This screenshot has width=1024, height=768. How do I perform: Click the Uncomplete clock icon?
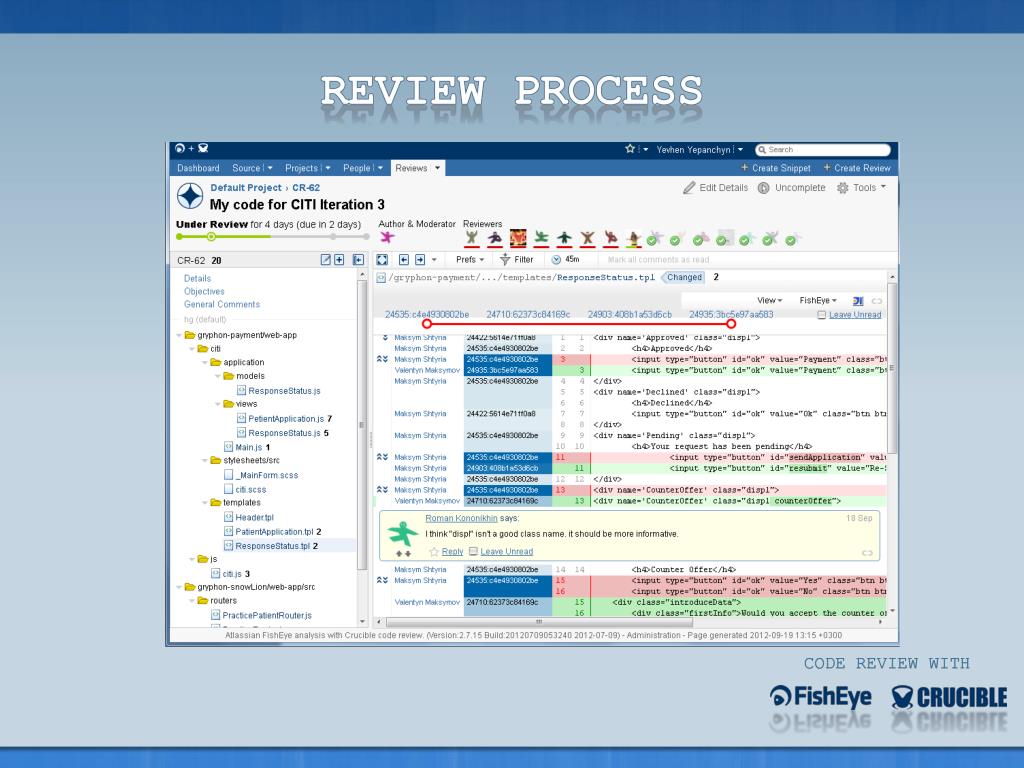(x=763, y=188)
